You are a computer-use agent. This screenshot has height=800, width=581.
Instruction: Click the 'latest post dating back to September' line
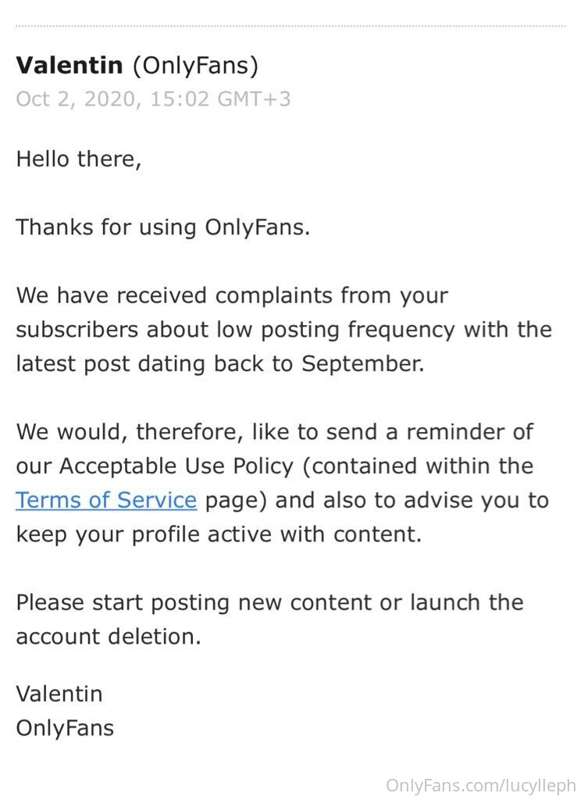pyautogui.click(x=220, y=364)
